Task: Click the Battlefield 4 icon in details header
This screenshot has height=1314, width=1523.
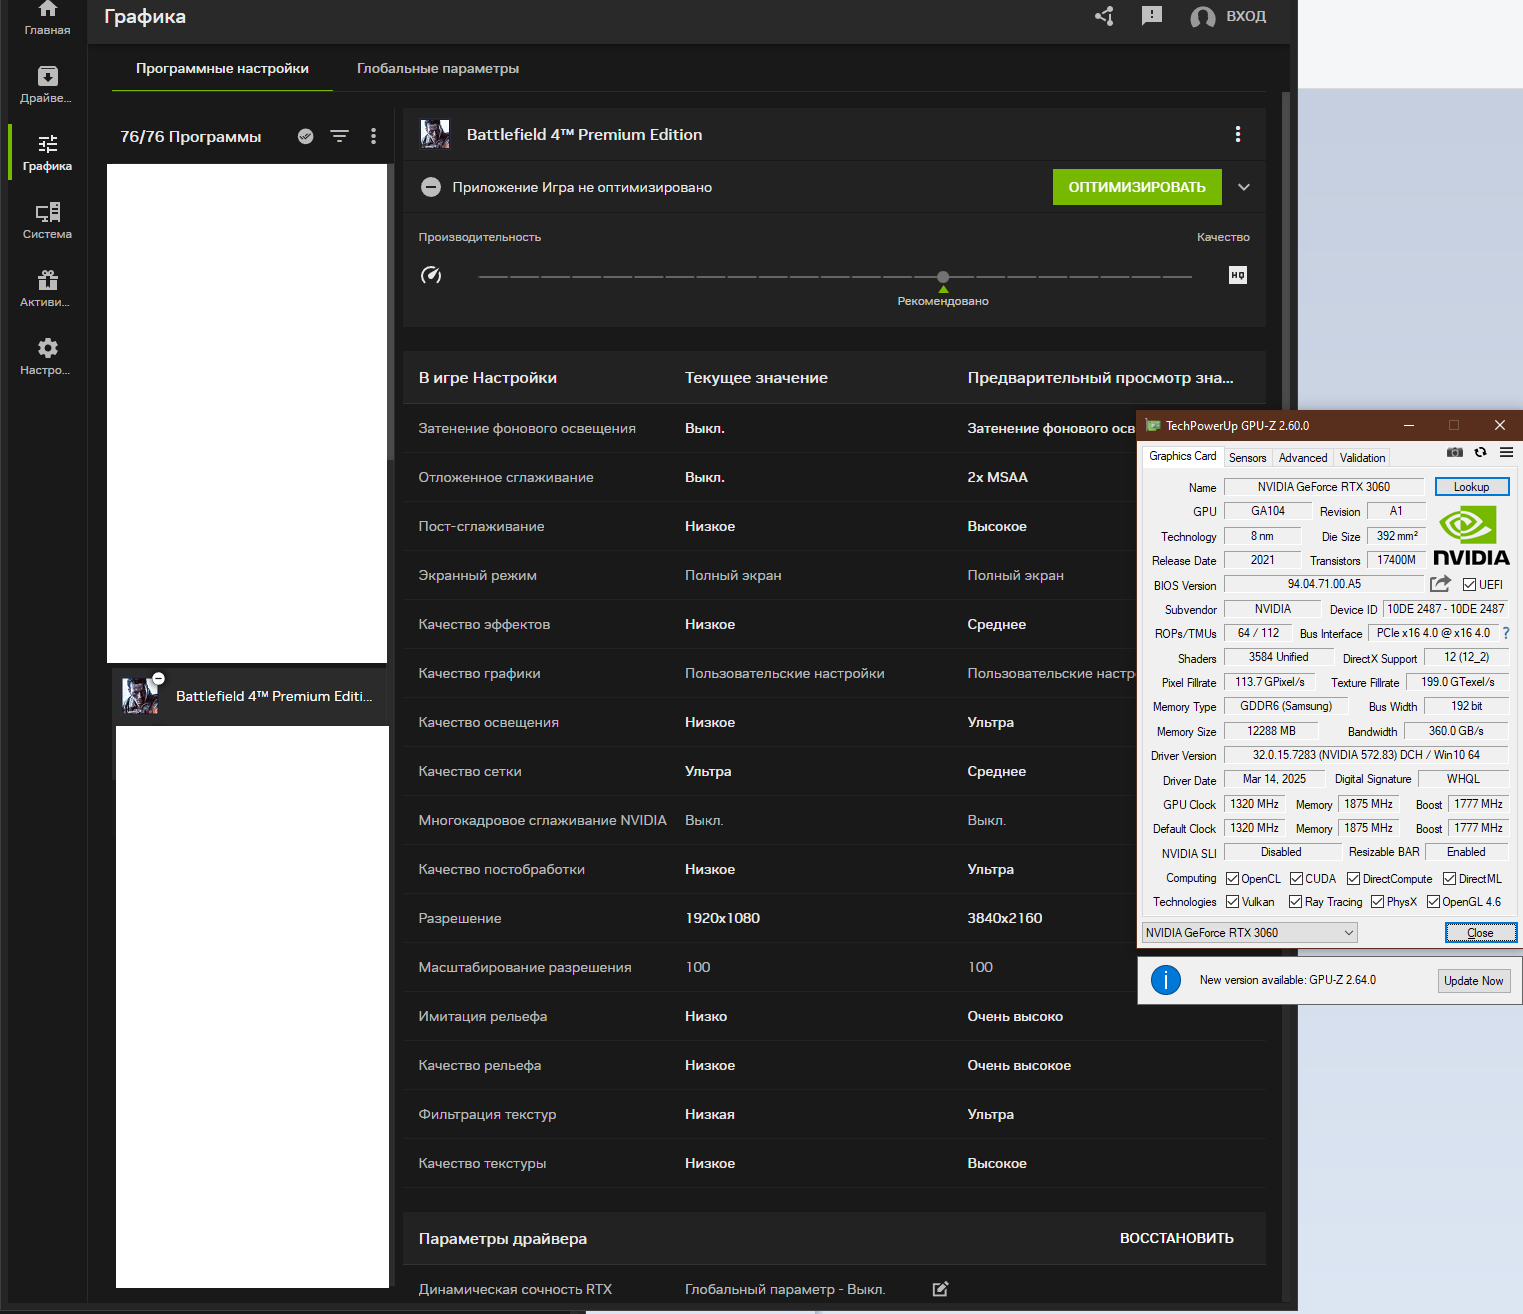Action: tap(435, 134)
